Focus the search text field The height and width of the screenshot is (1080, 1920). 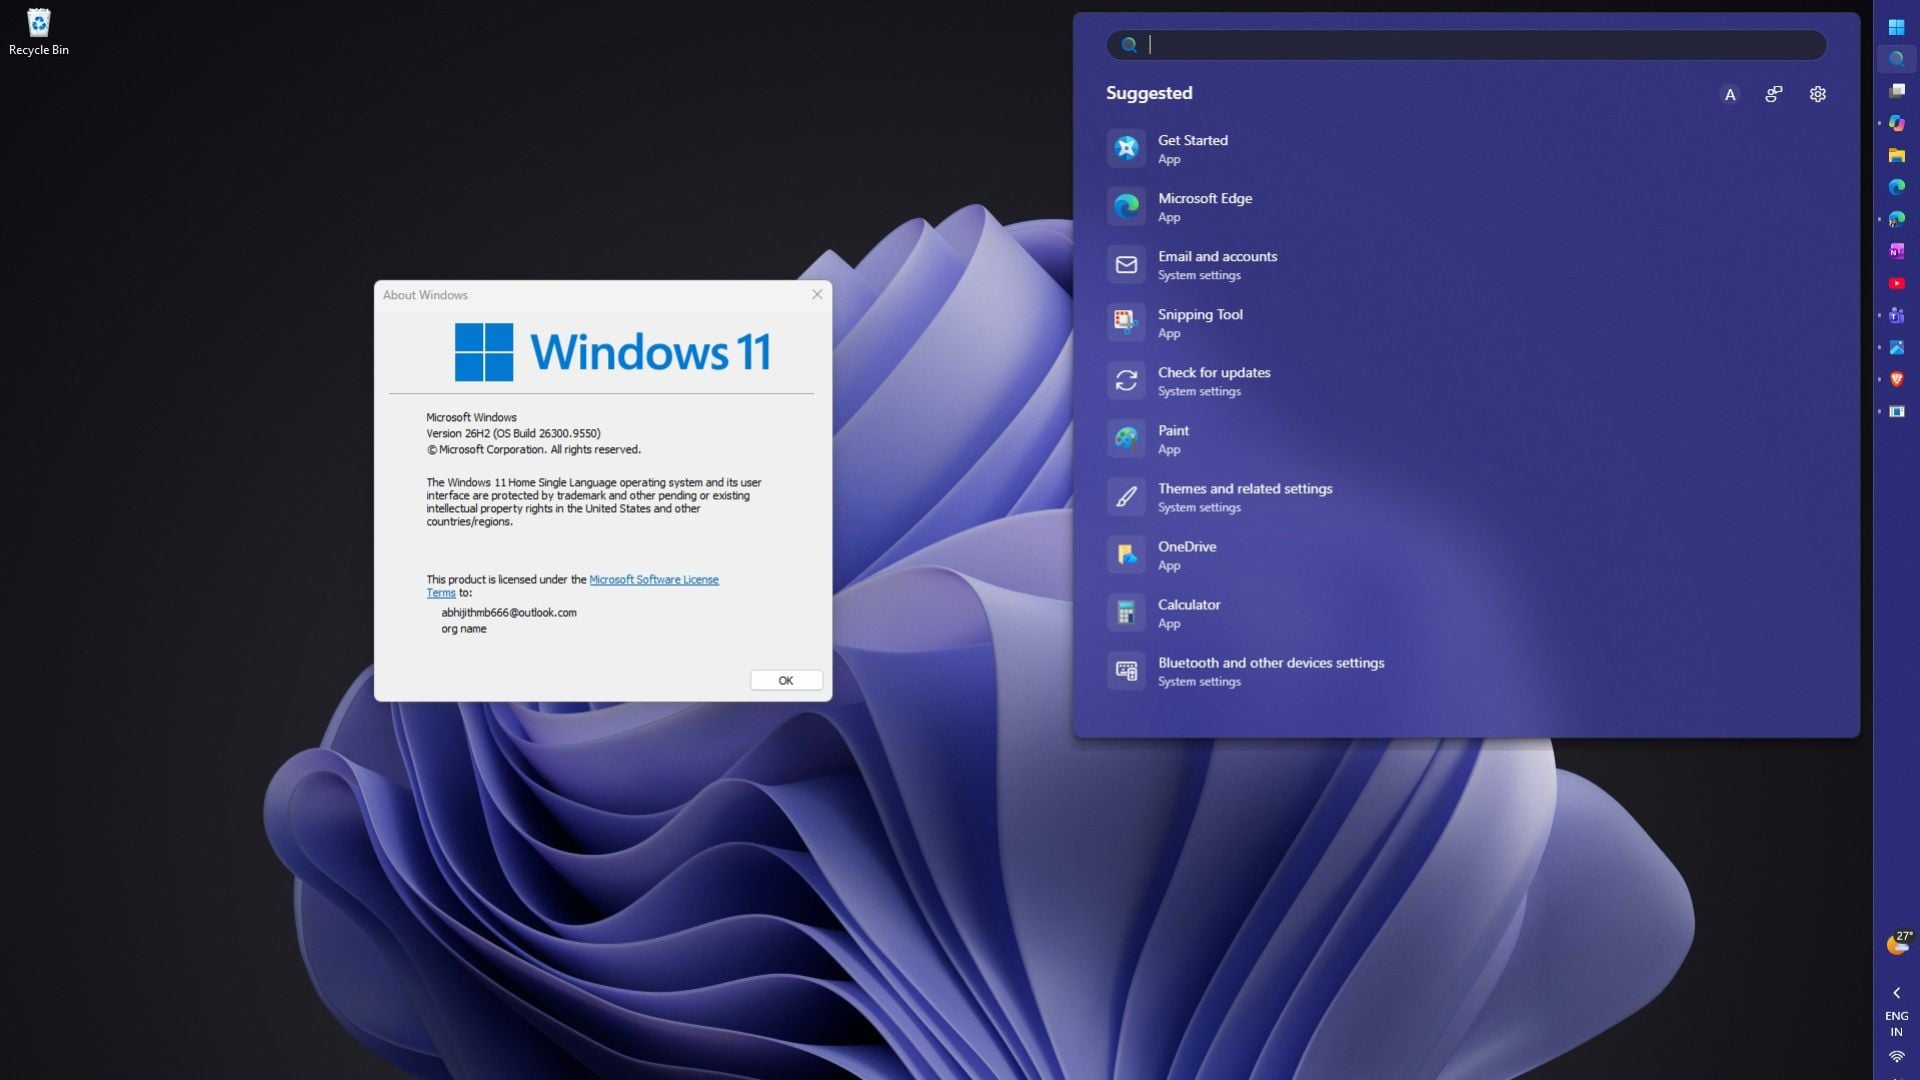click(1466, 45)
